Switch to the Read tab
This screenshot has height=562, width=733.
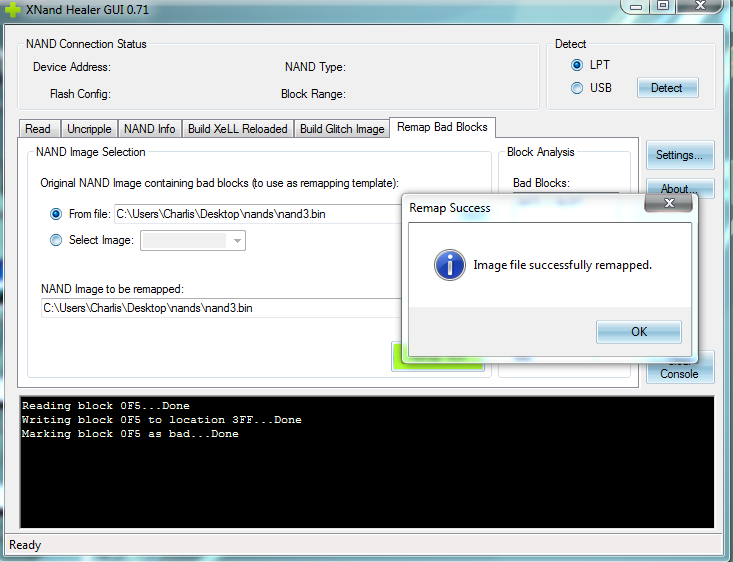tap(38, 129)
